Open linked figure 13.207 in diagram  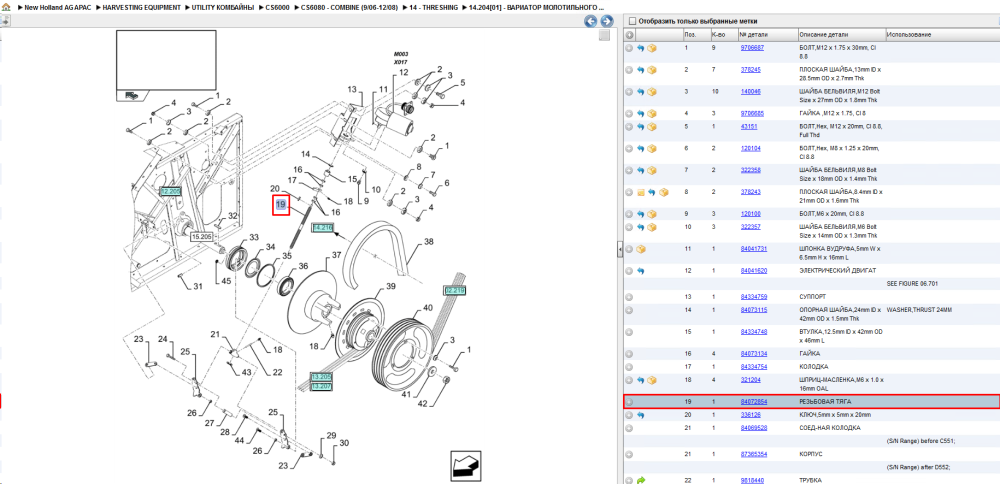point(321,386)
